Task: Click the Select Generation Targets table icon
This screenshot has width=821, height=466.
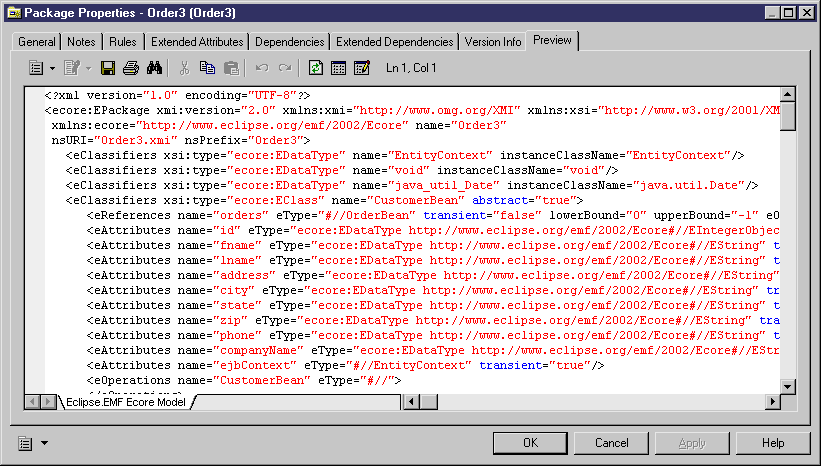Action: pos(338,68)
